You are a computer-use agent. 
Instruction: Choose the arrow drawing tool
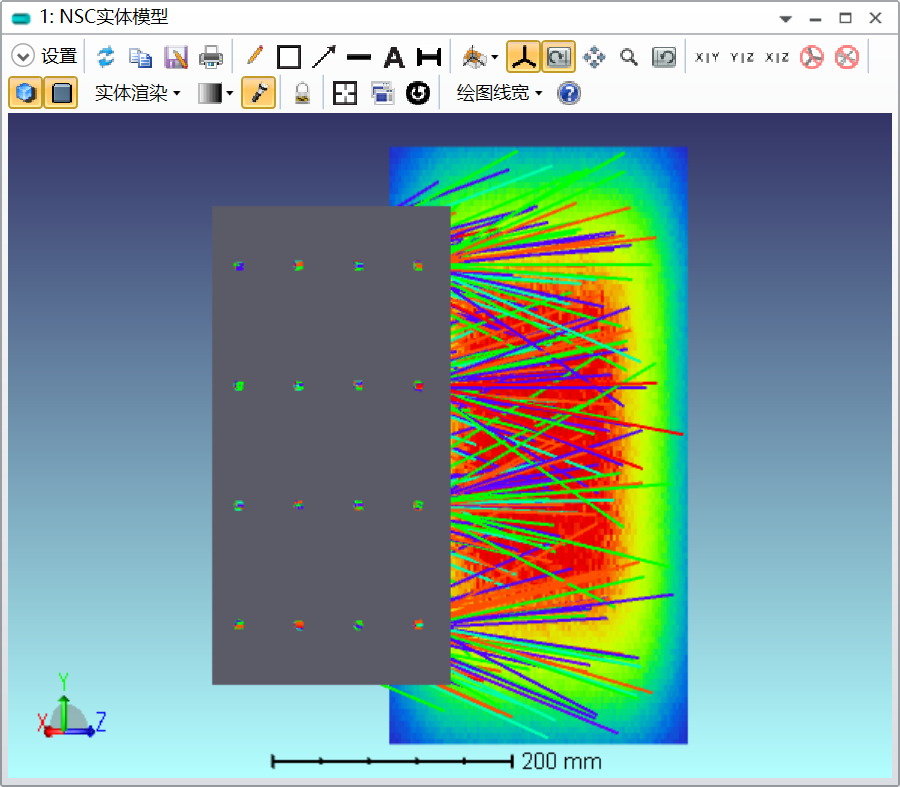pos(324,57)
